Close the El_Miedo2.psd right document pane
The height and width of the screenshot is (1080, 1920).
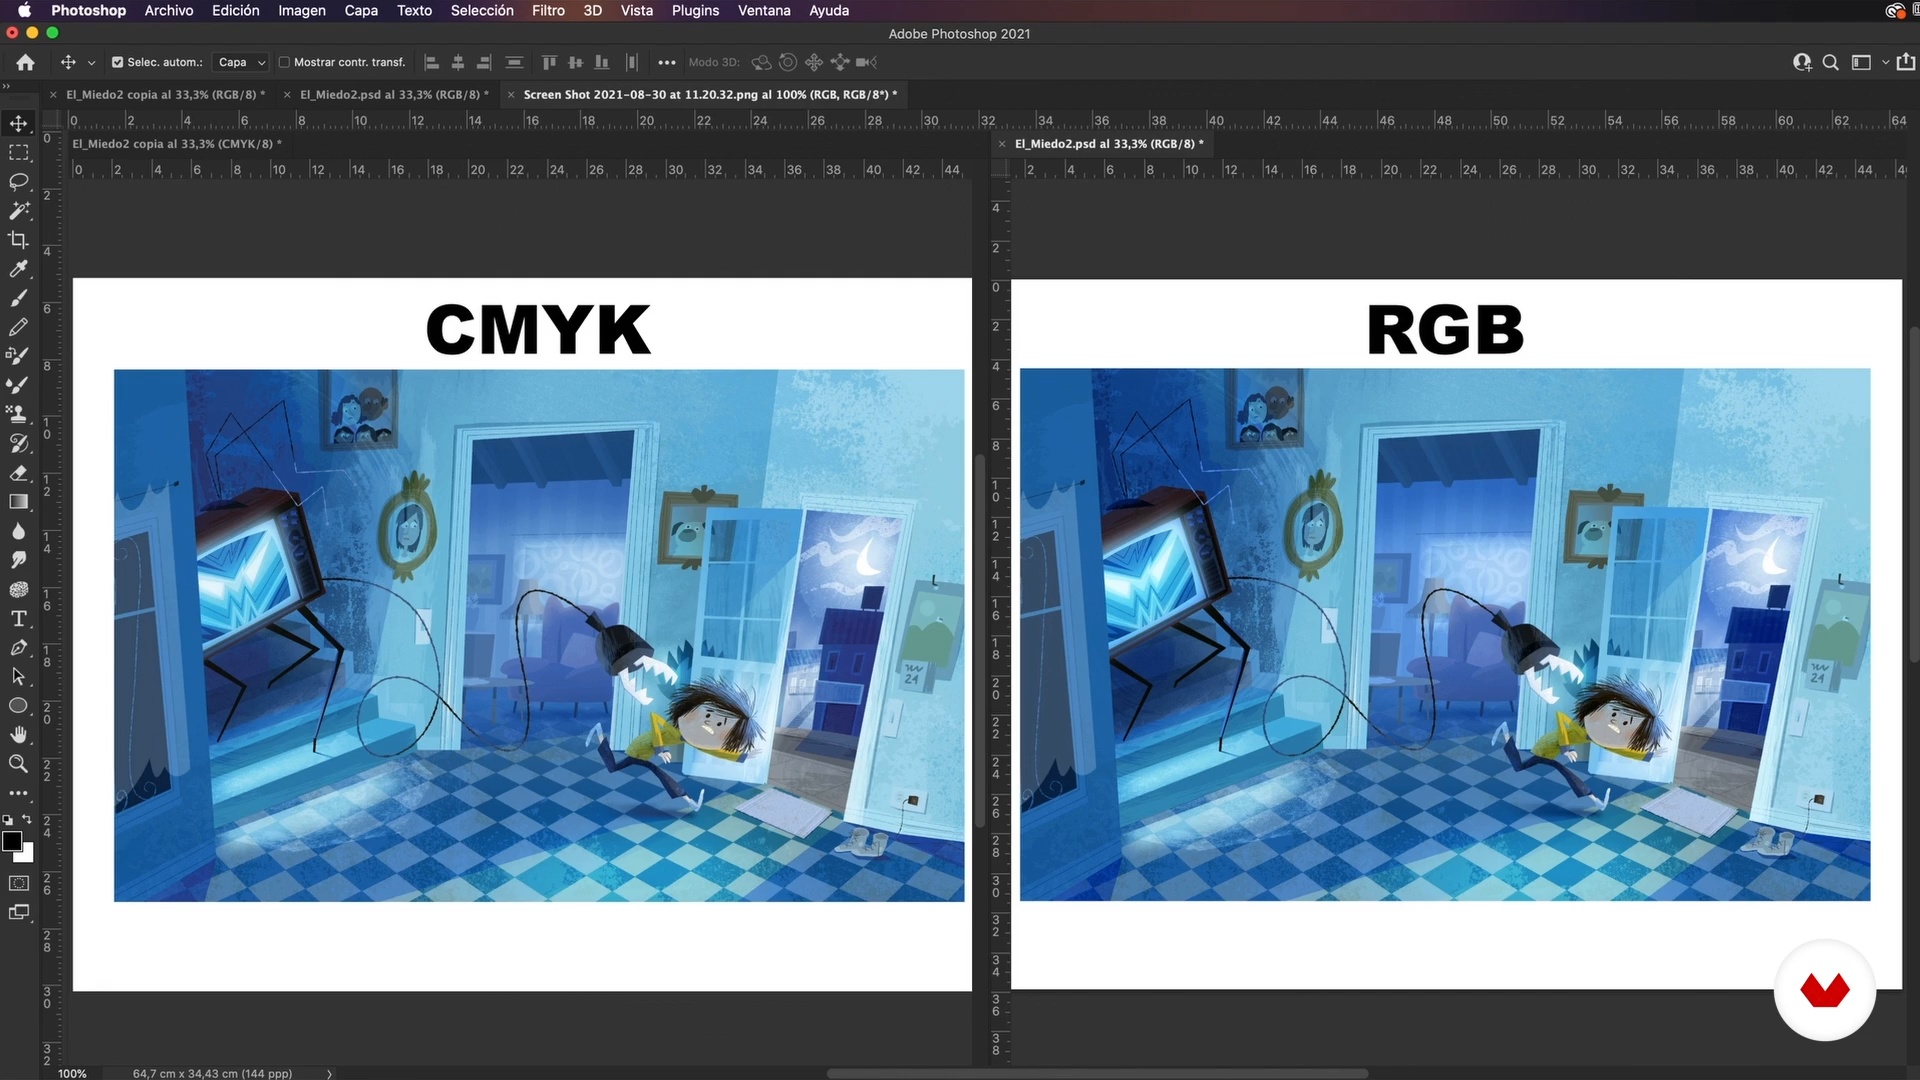(1002, 144)
